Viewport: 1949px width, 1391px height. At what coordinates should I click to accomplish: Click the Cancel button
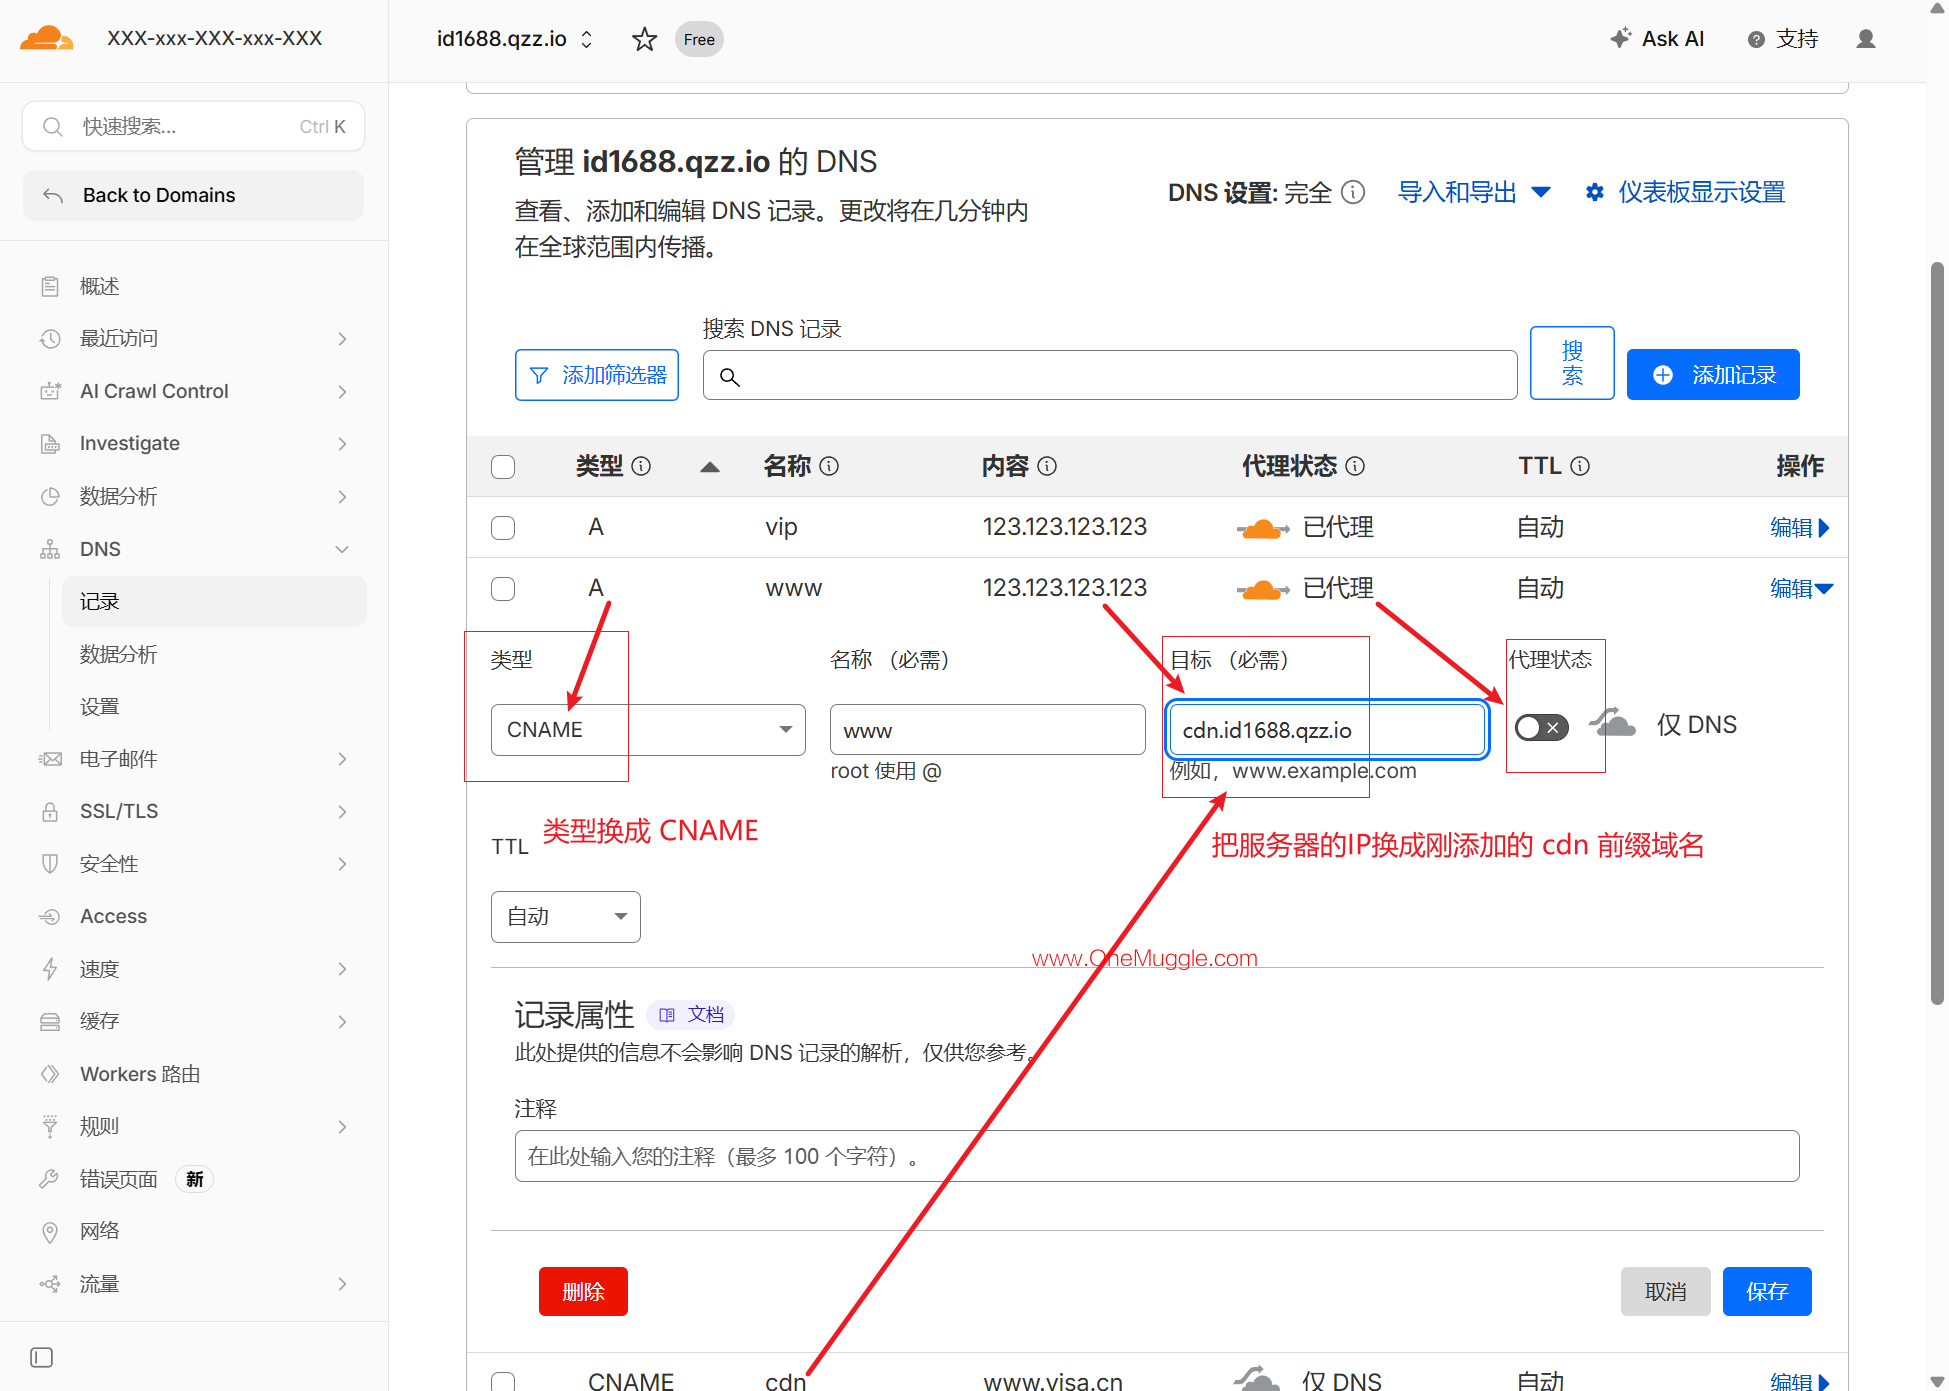coord(1666,1292)
